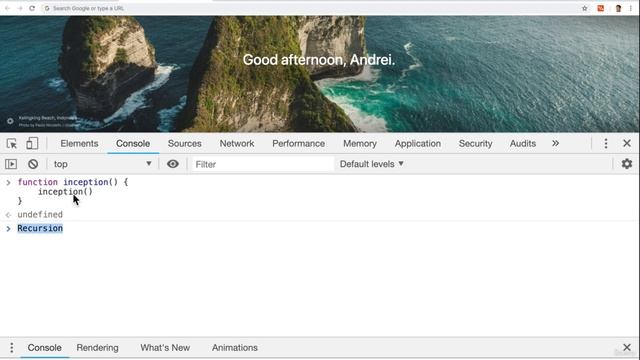Toggle the device toolbar icon

[32, 144]
